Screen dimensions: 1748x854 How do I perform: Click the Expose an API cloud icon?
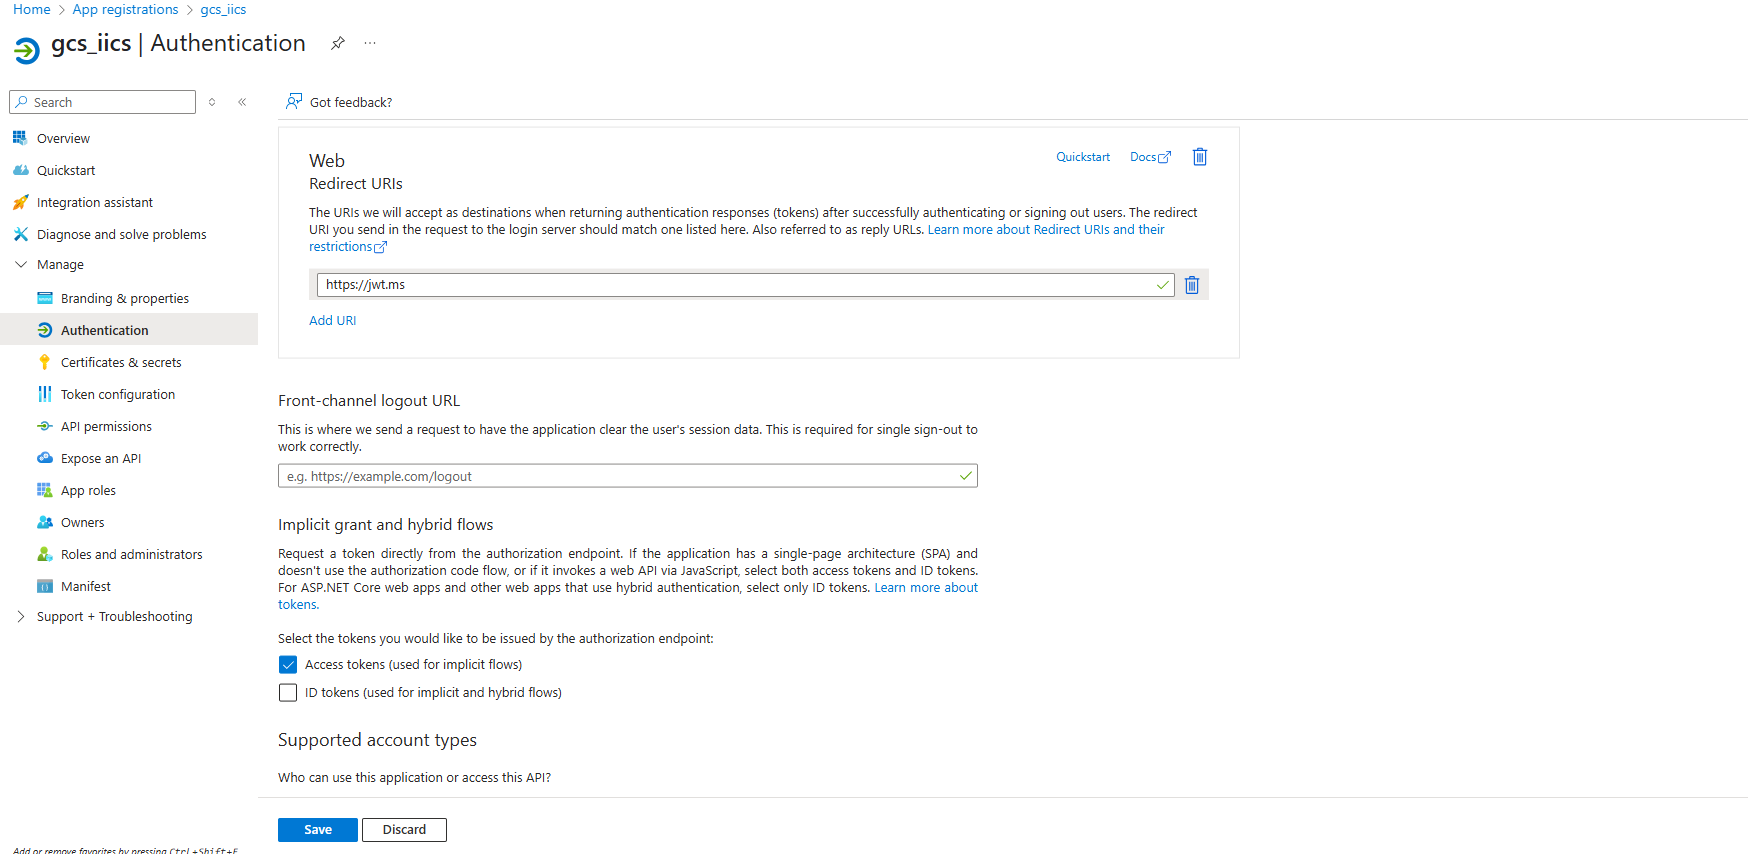pos(44,458)
